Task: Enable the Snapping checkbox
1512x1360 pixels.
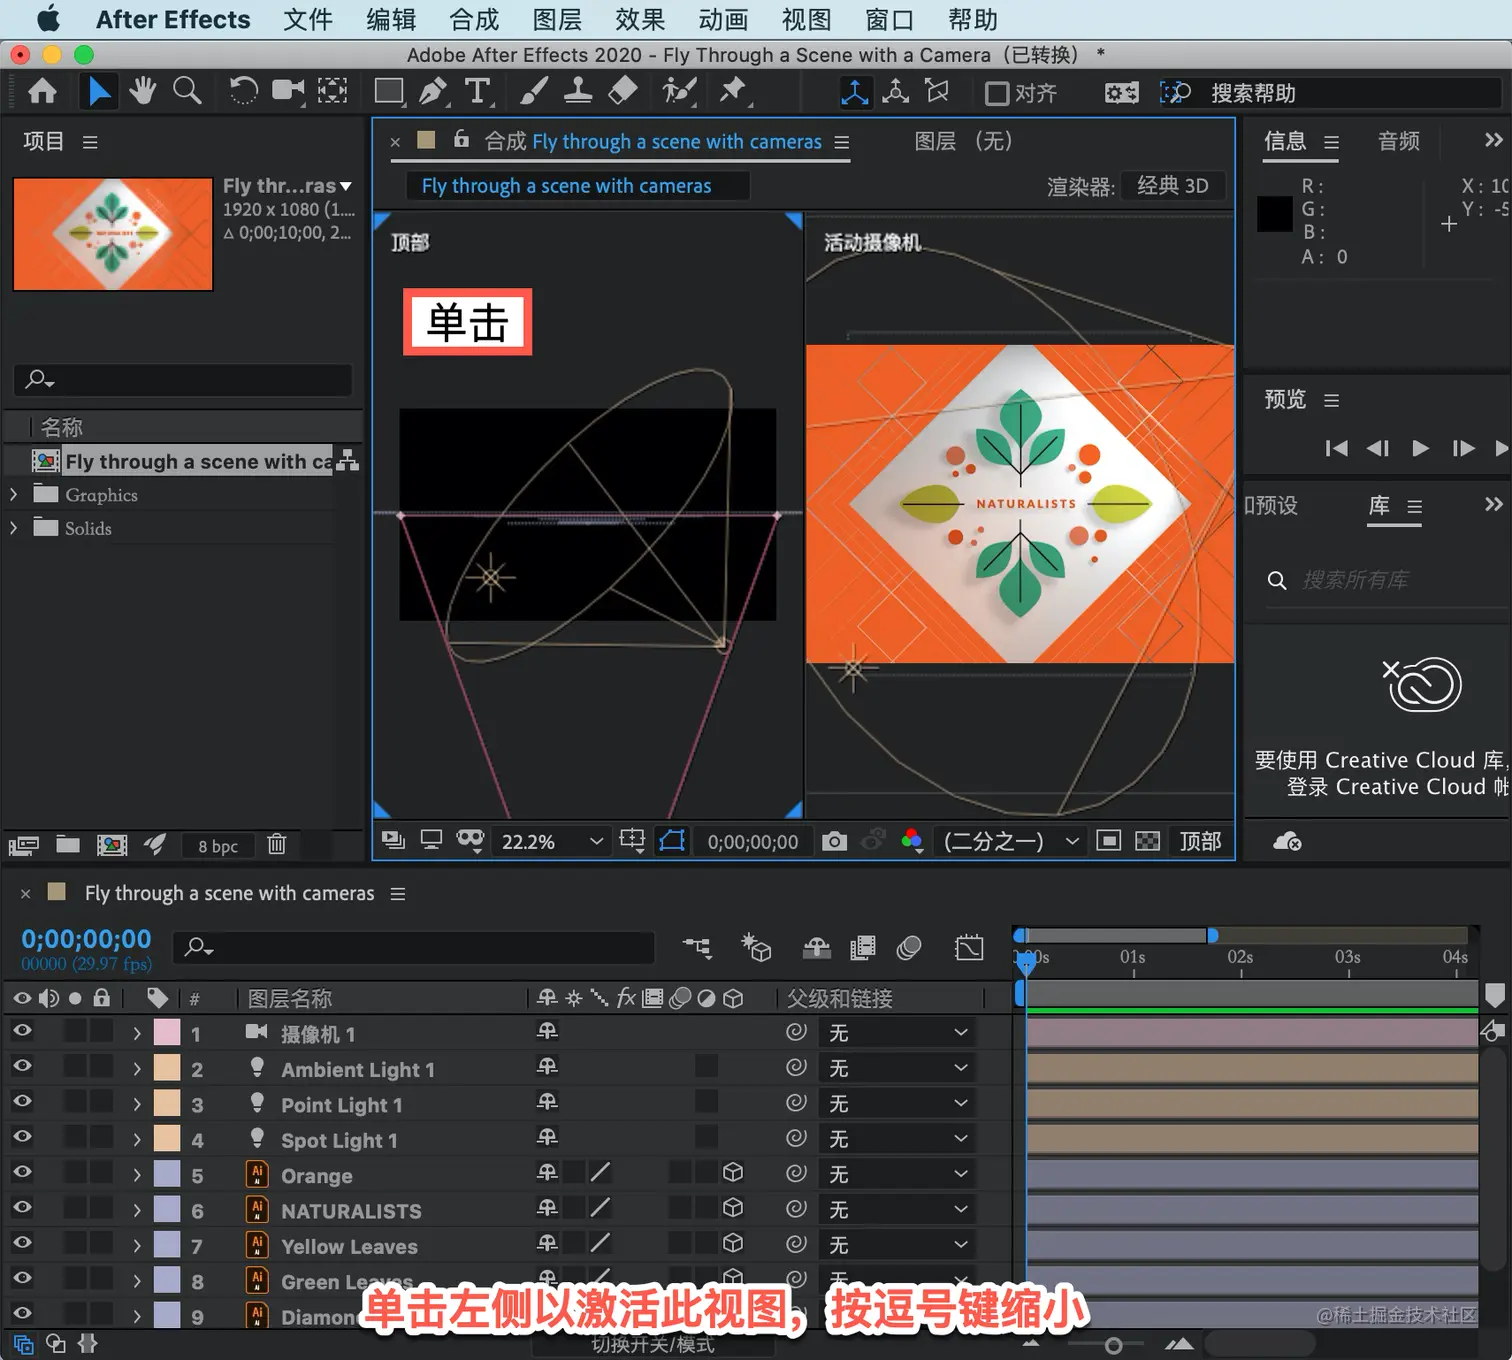Action: pyautogui.click(x=997, y=93)
